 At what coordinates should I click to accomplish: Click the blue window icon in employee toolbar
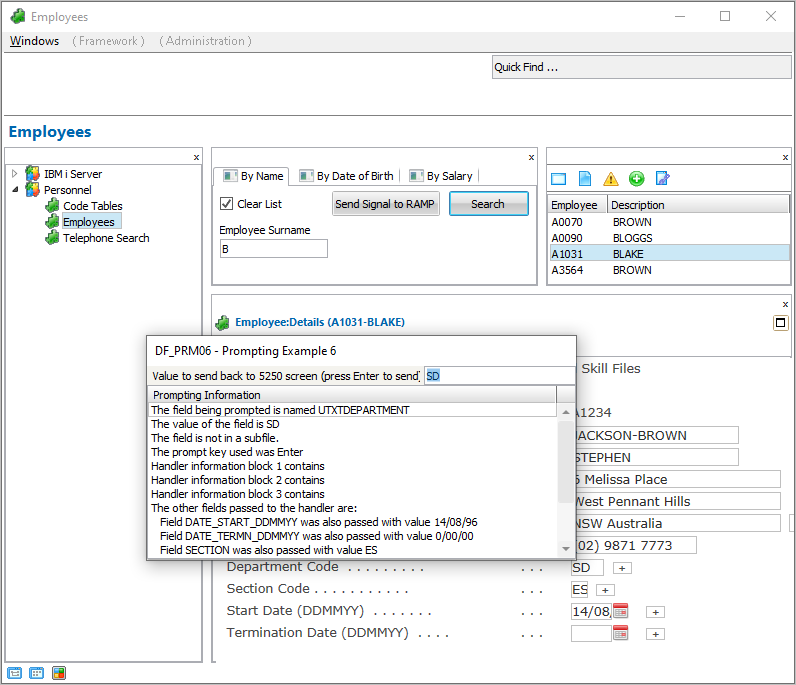tap(559, 179)
